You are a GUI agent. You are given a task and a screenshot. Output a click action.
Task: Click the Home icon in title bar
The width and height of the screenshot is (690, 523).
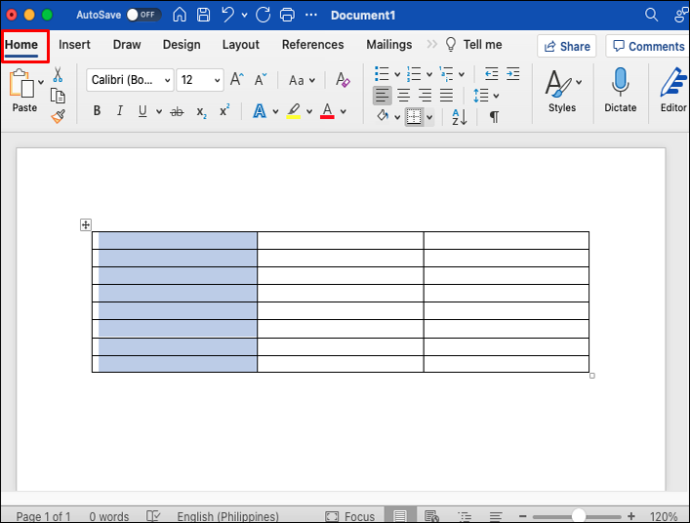(x=179, y=15)
